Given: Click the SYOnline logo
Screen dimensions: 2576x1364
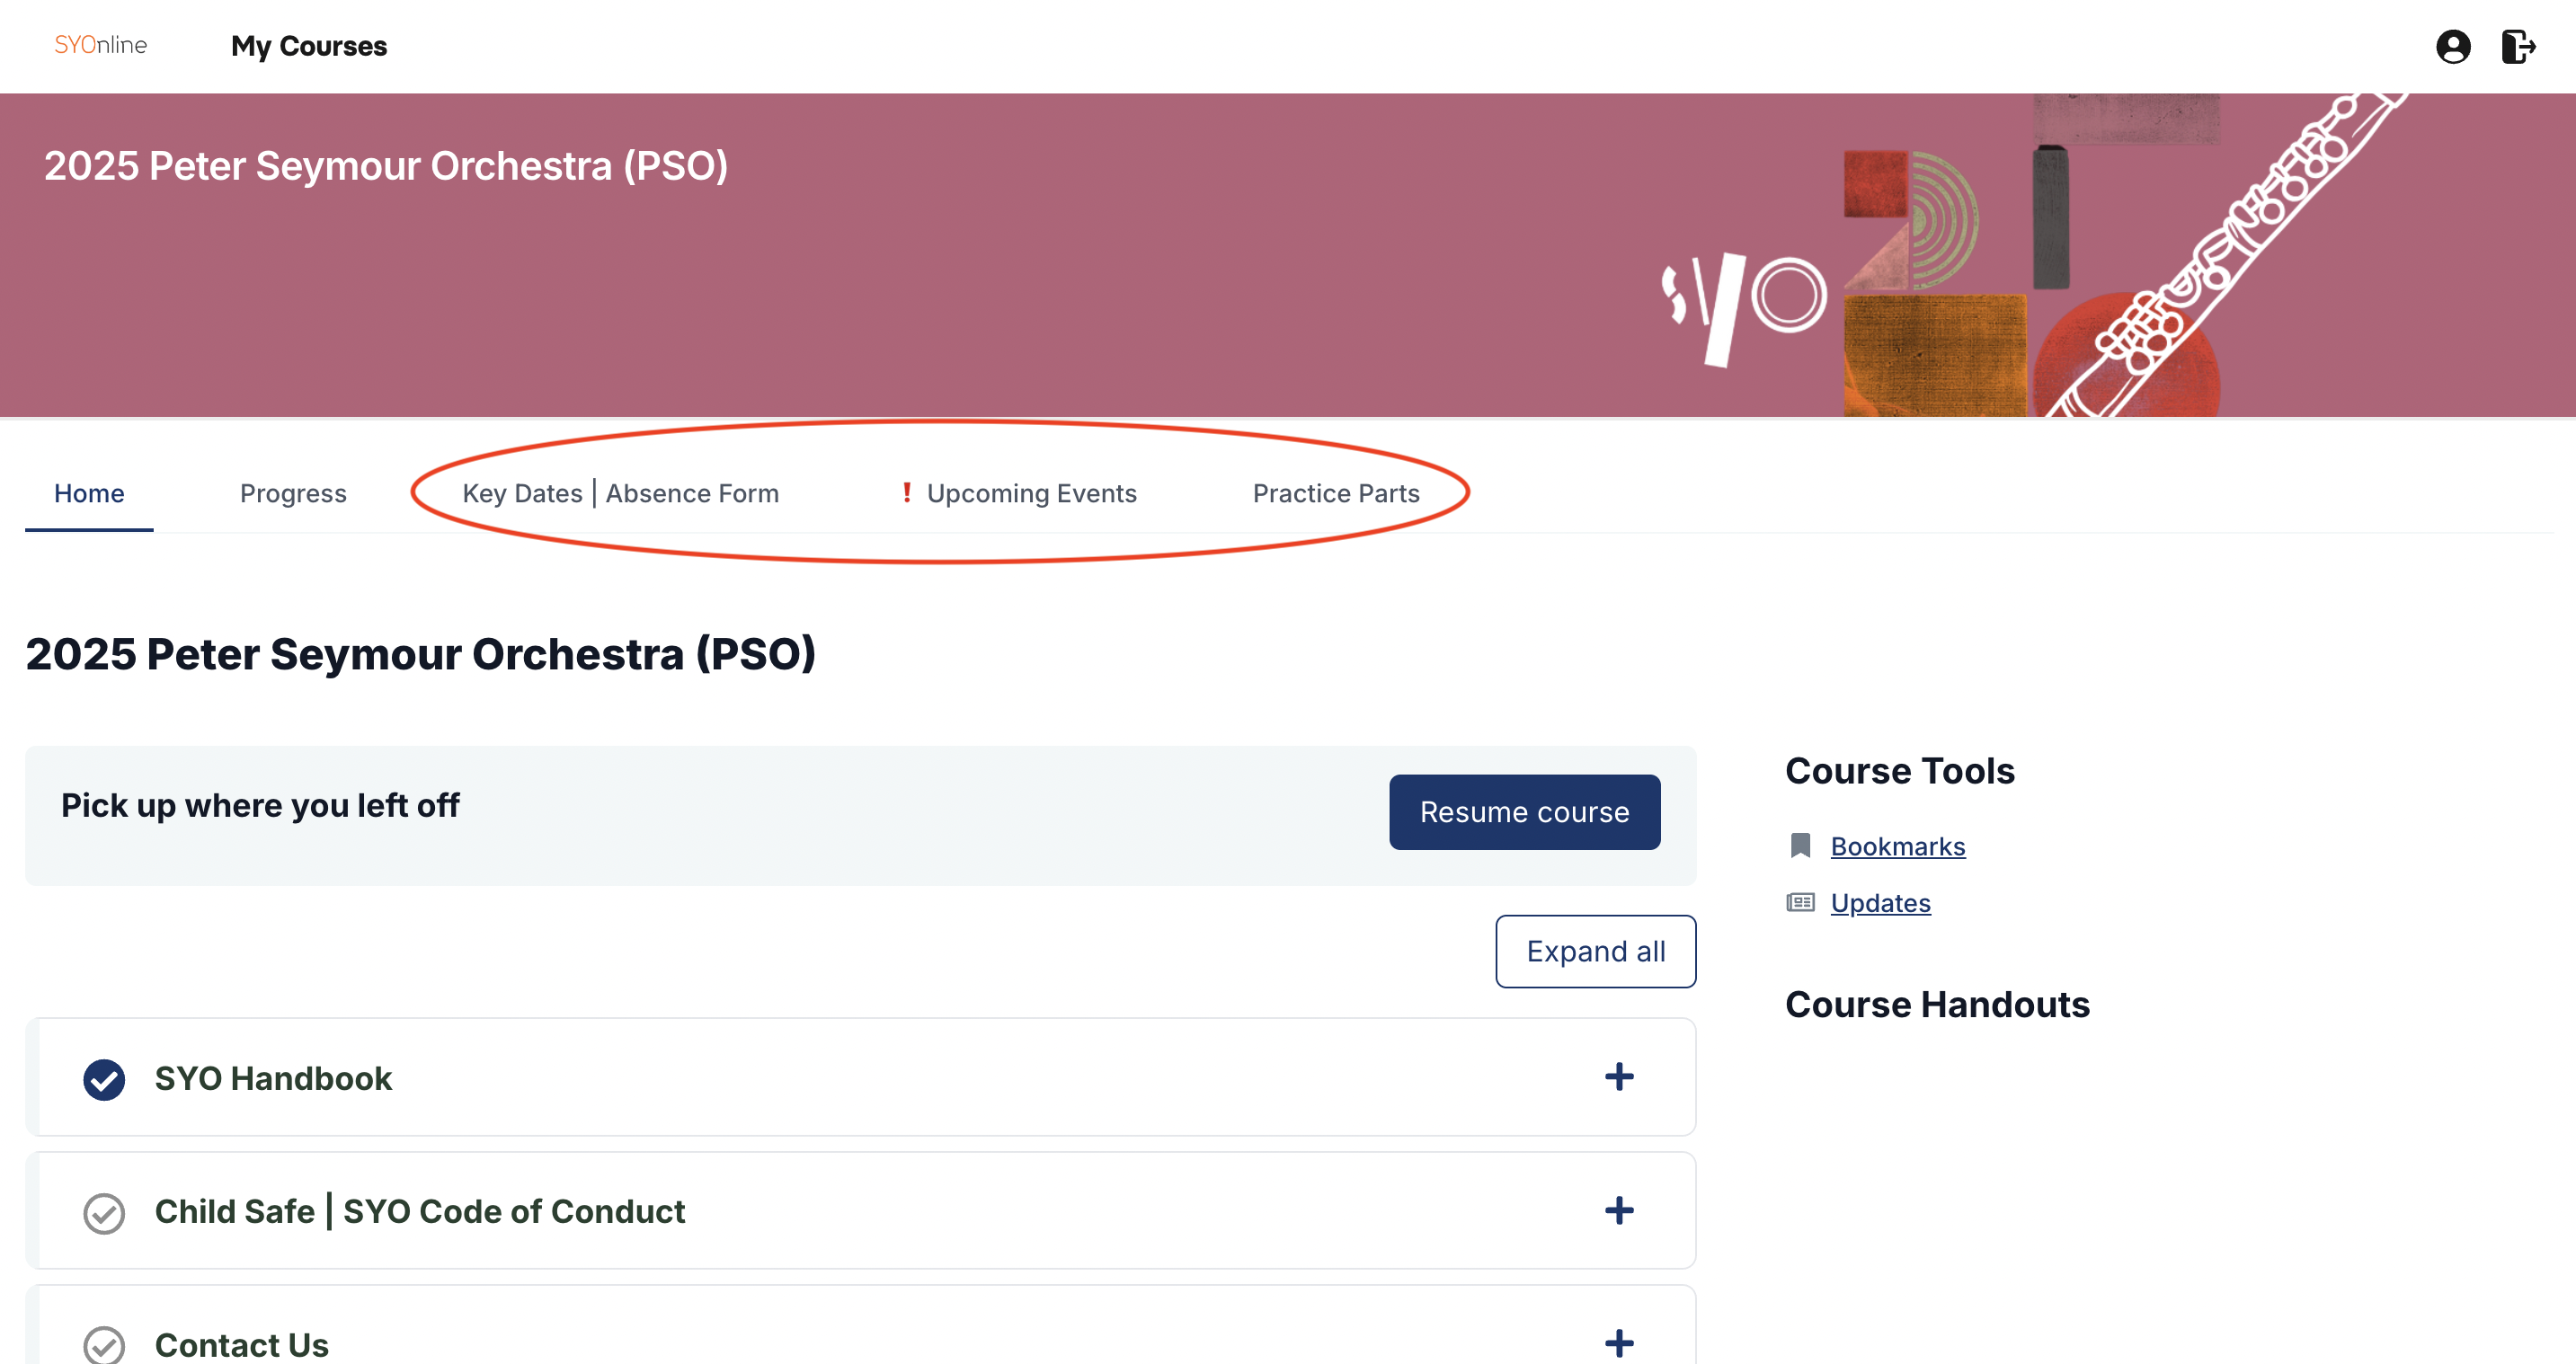Looking at the screenshot, I should [100, 45].
